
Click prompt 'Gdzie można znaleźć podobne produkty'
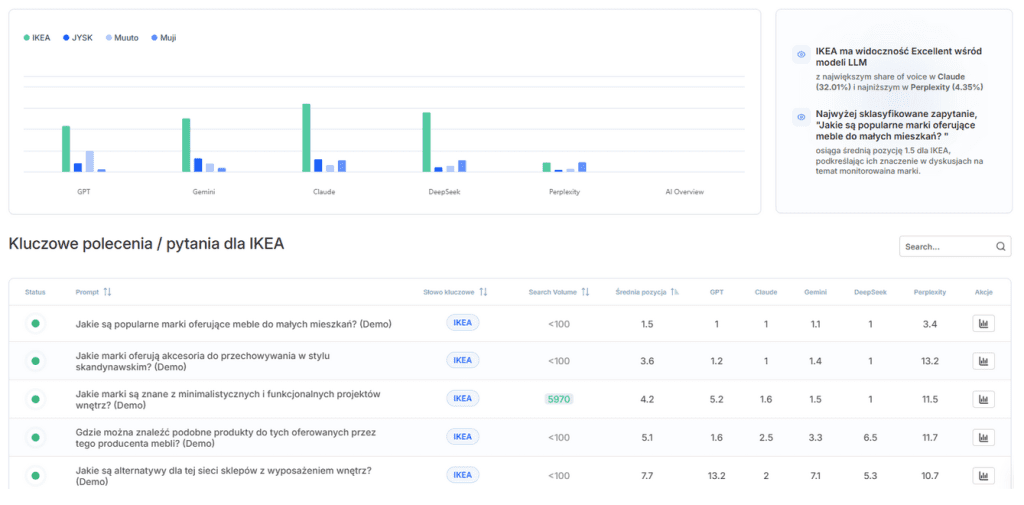[x=226, y=437]
